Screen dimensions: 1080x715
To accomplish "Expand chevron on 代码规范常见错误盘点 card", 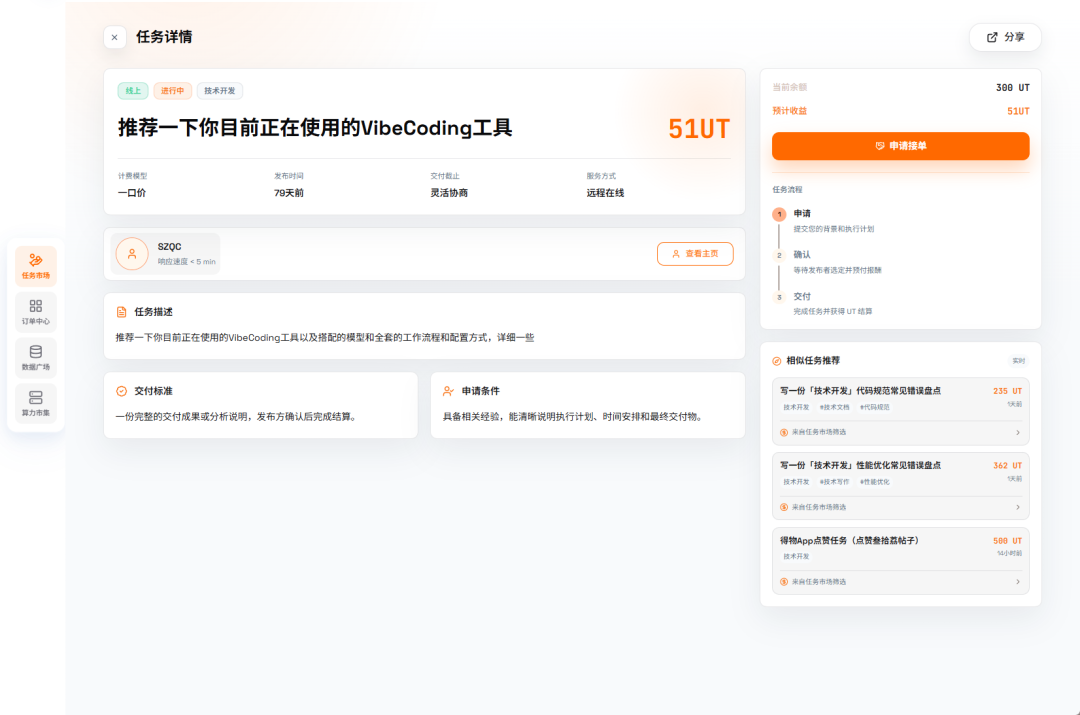I will point(1018,433).
